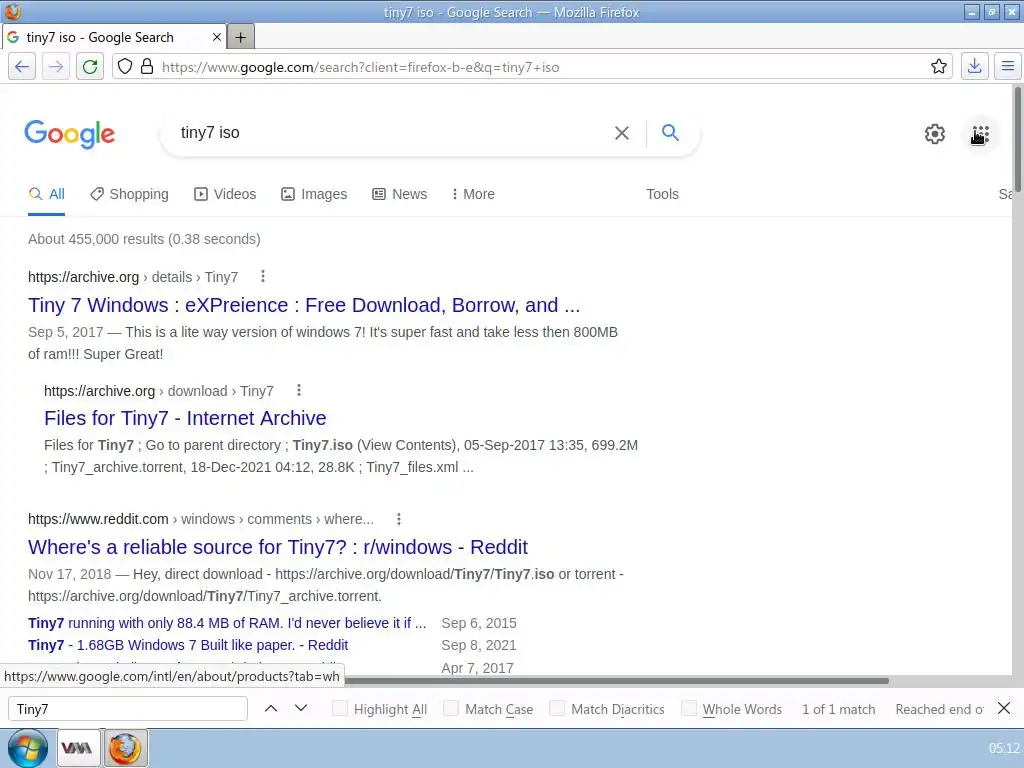Open Google quick settings gear
The image size is (1024, 768).
pos(935,134)
